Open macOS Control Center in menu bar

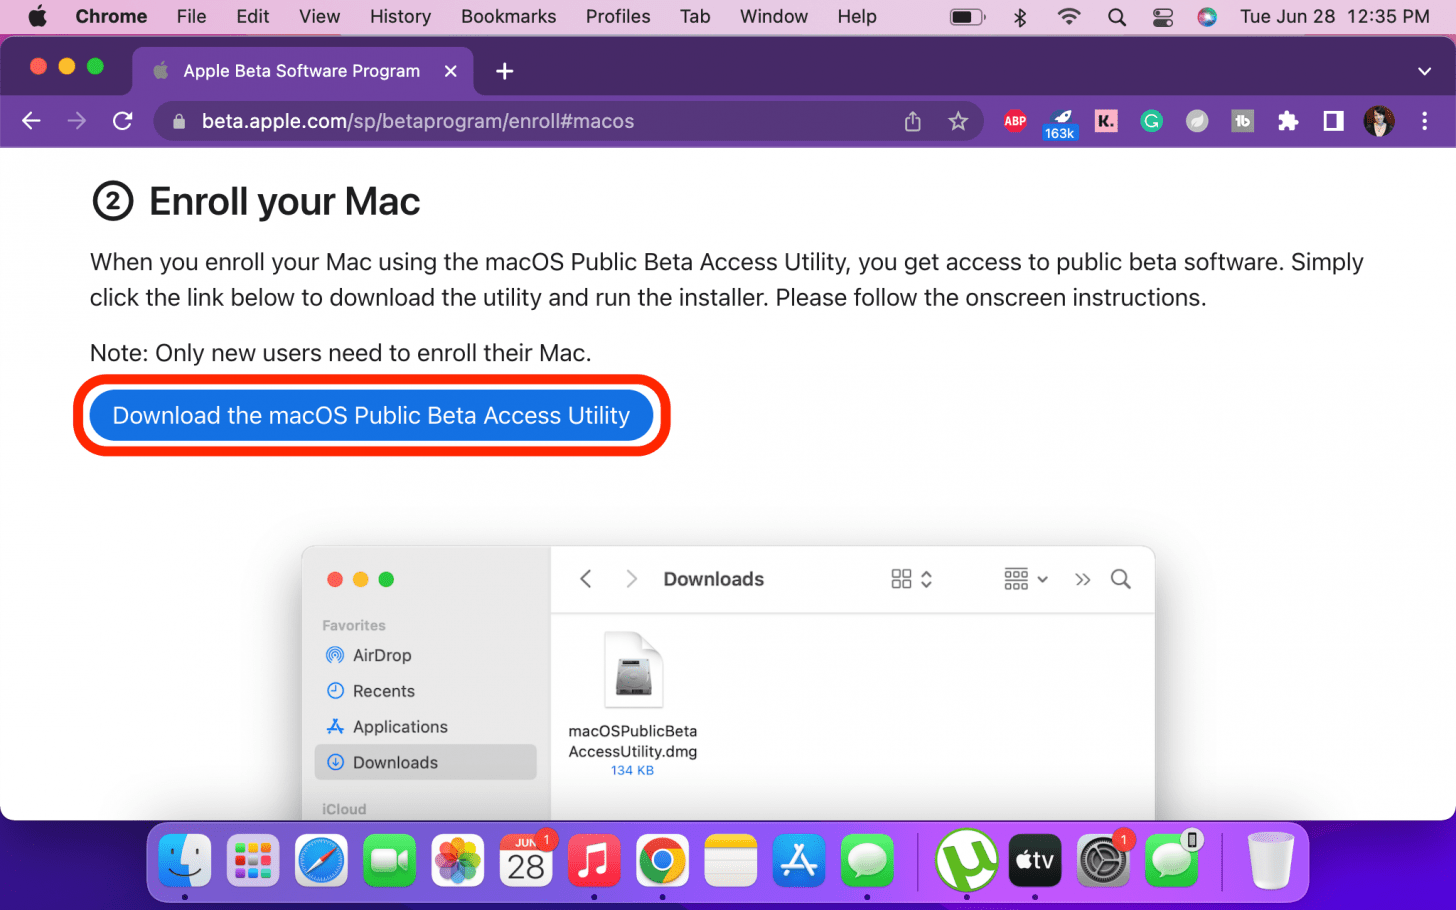point(1162,17)
